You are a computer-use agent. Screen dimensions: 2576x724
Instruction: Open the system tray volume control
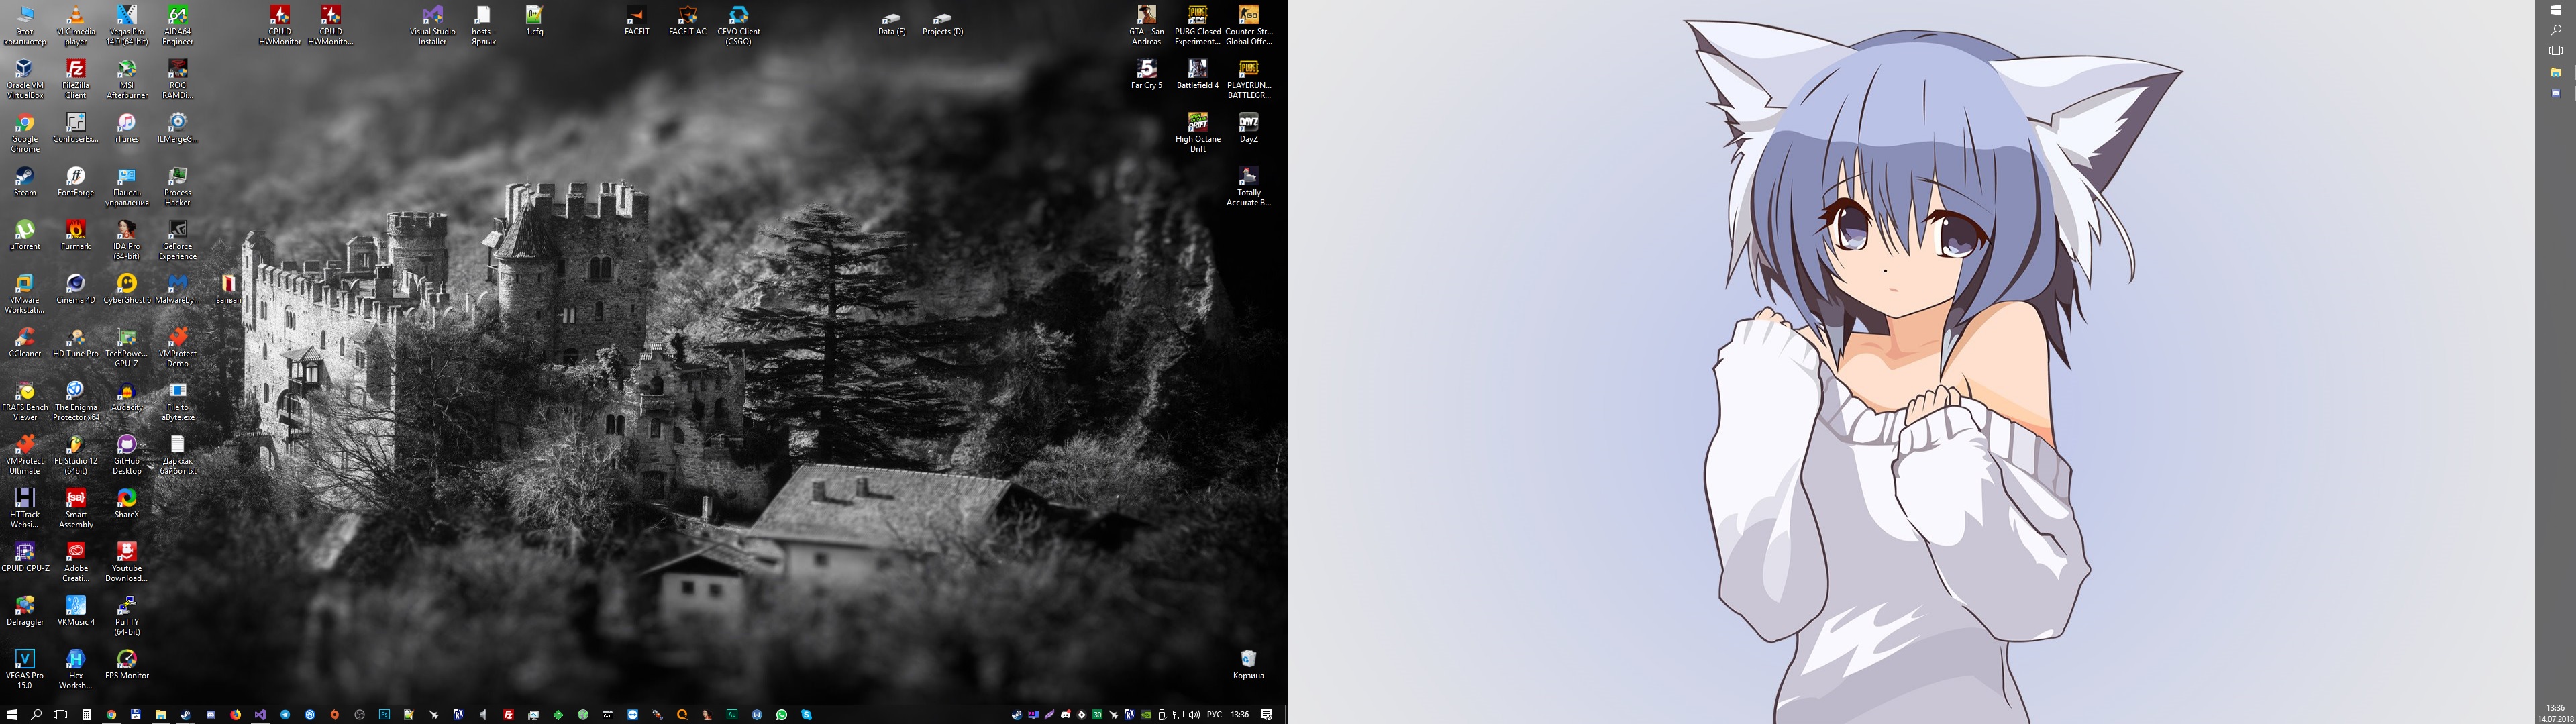pos(1194,715)
